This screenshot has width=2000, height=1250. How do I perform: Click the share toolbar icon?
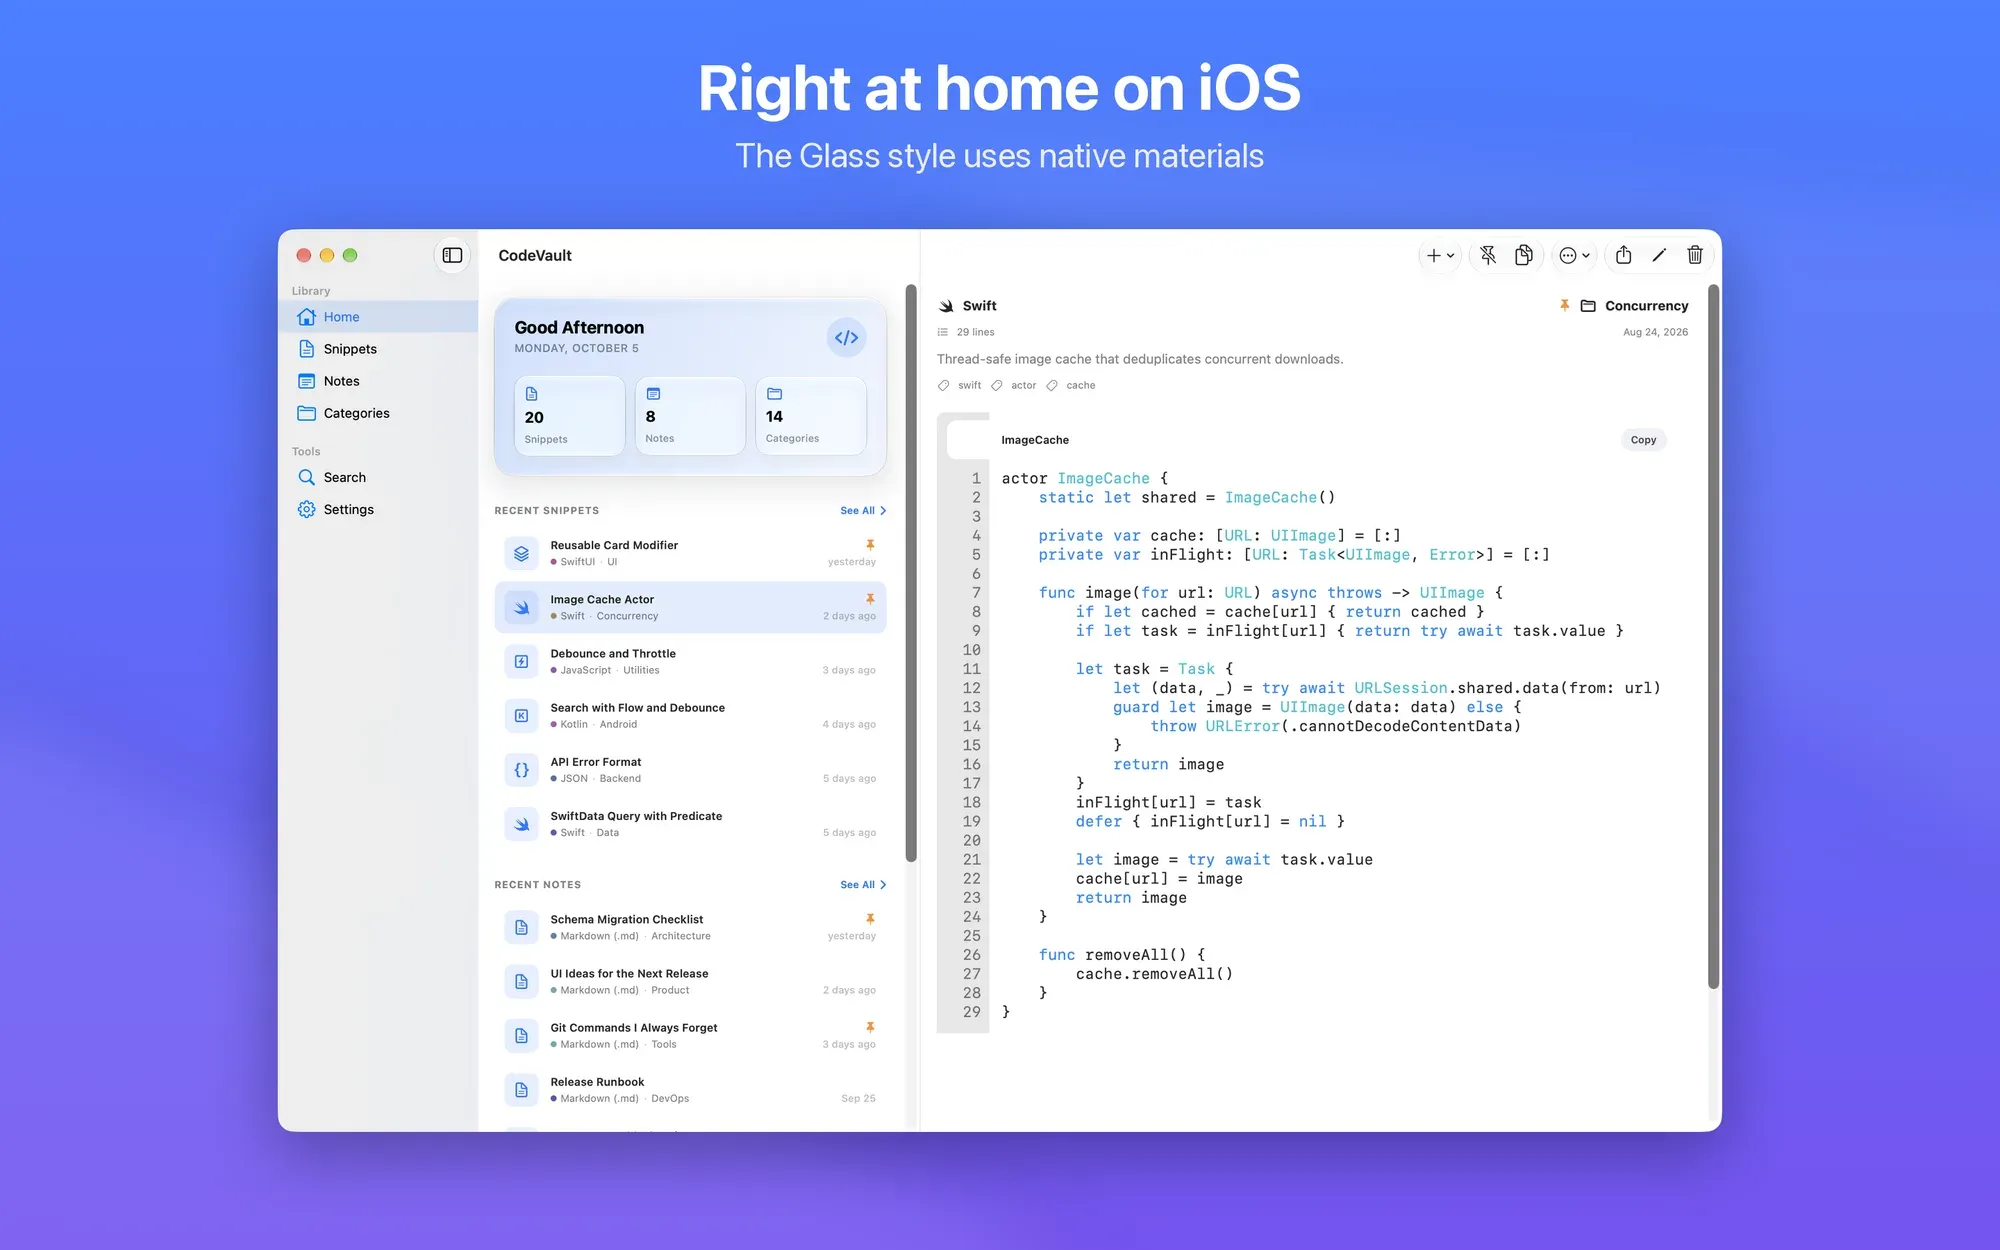[1624, 256]
